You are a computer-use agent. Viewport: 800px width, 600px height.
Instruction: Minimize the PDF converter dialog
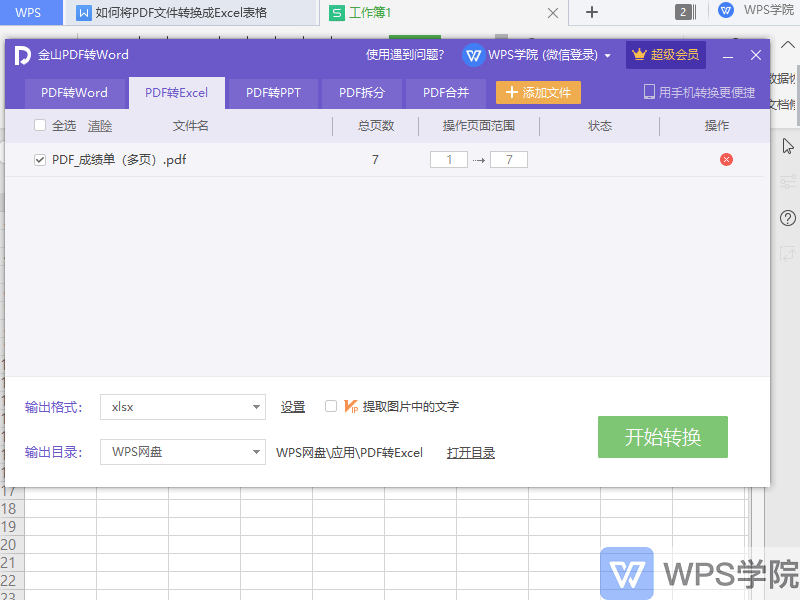click(728, 56)
